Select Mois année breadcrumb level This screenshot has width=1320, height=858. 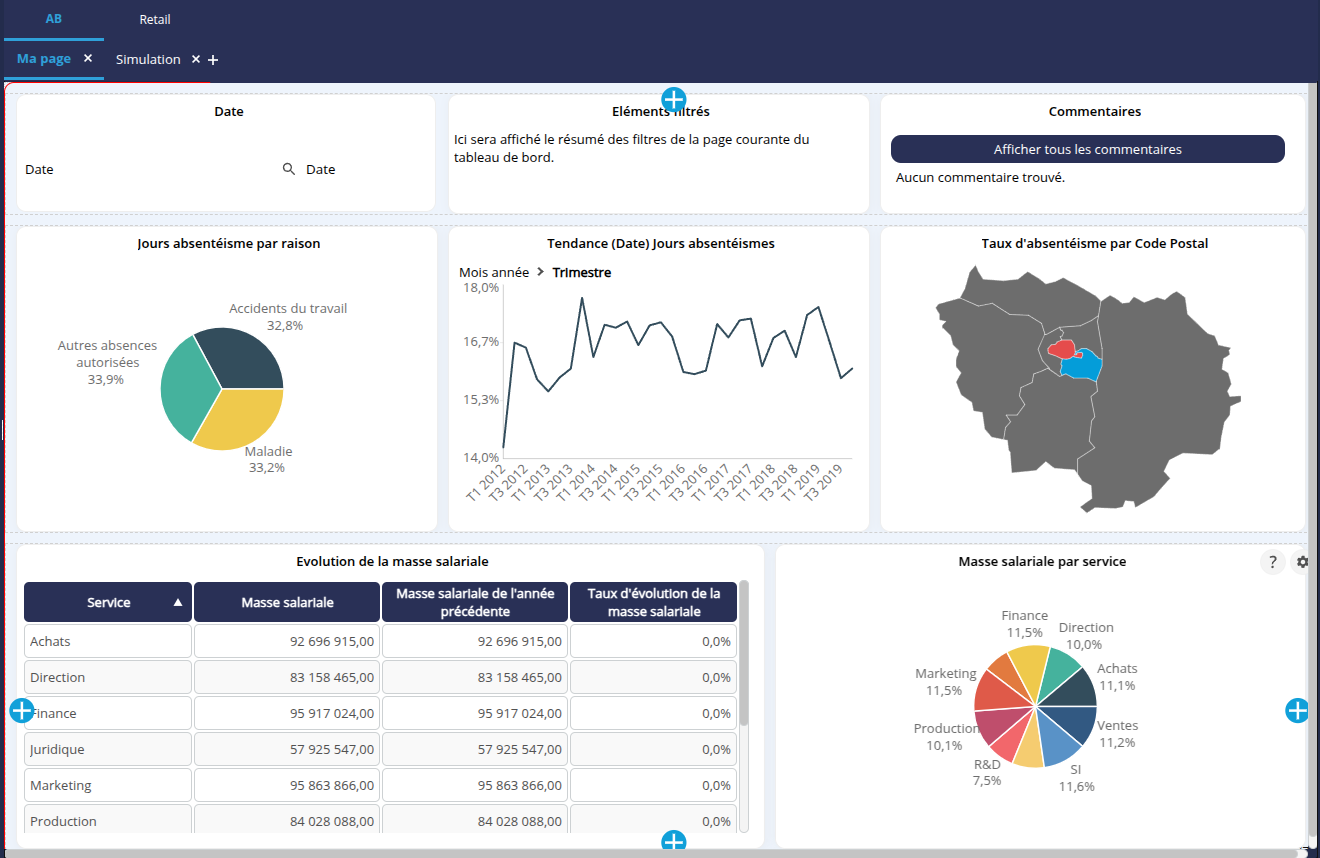tap(494, 272)
